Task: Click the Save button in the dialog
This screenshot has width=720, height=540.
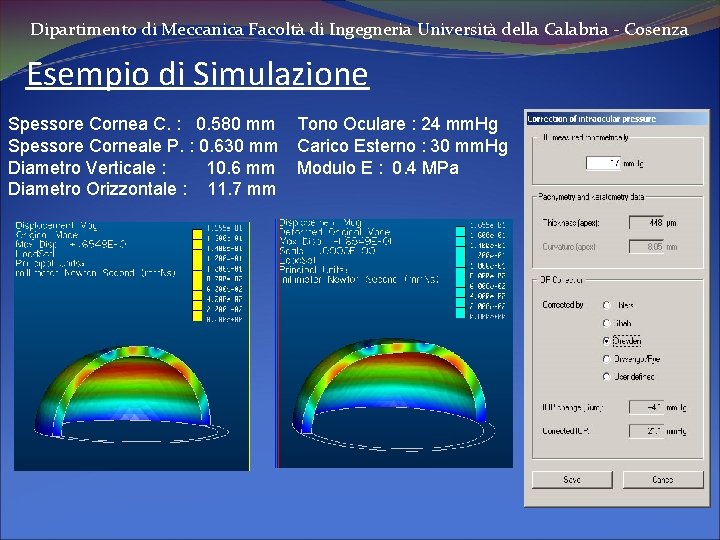Action: coord(572,480)
